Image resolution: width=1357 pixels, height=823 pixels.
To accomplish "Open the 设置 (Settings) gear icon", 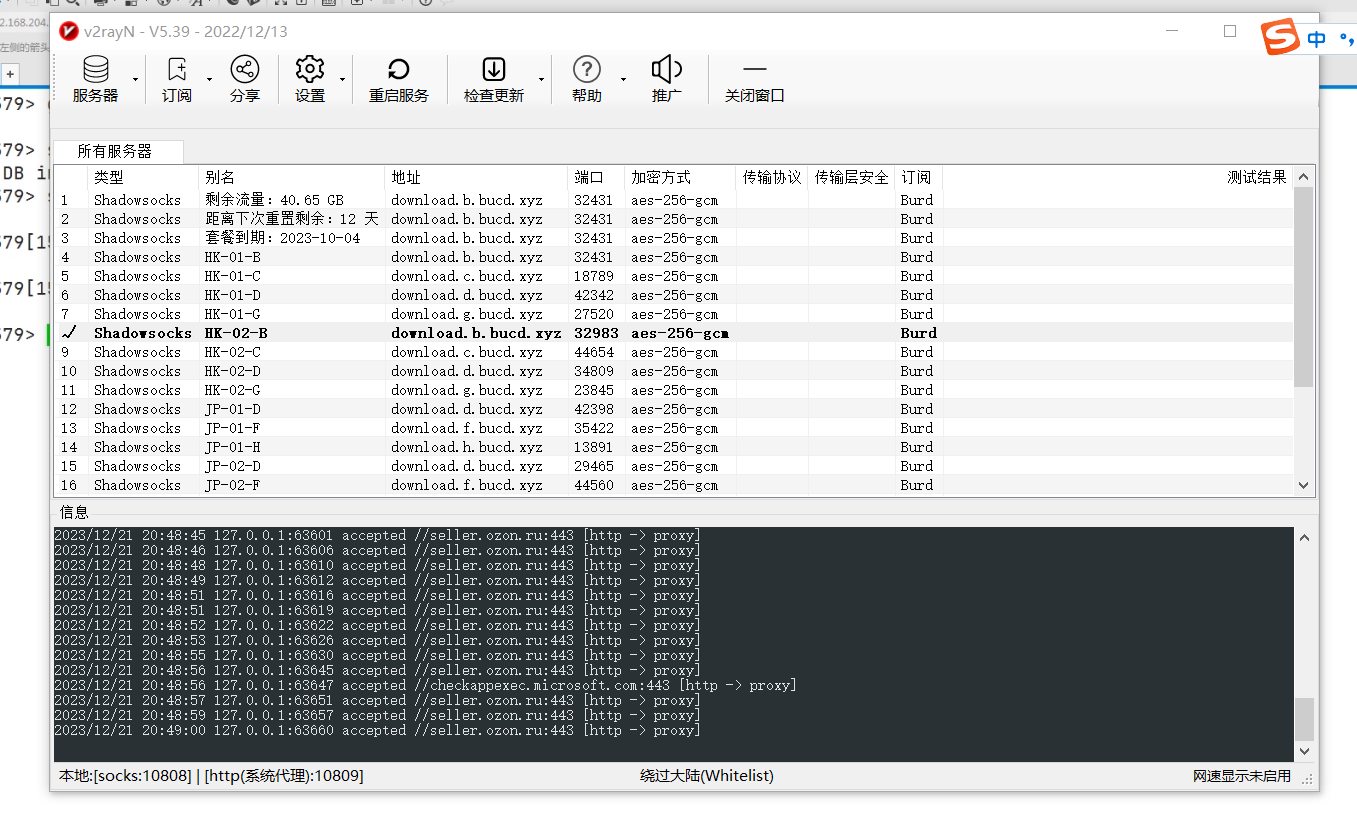I will click(x=310, y=70).
